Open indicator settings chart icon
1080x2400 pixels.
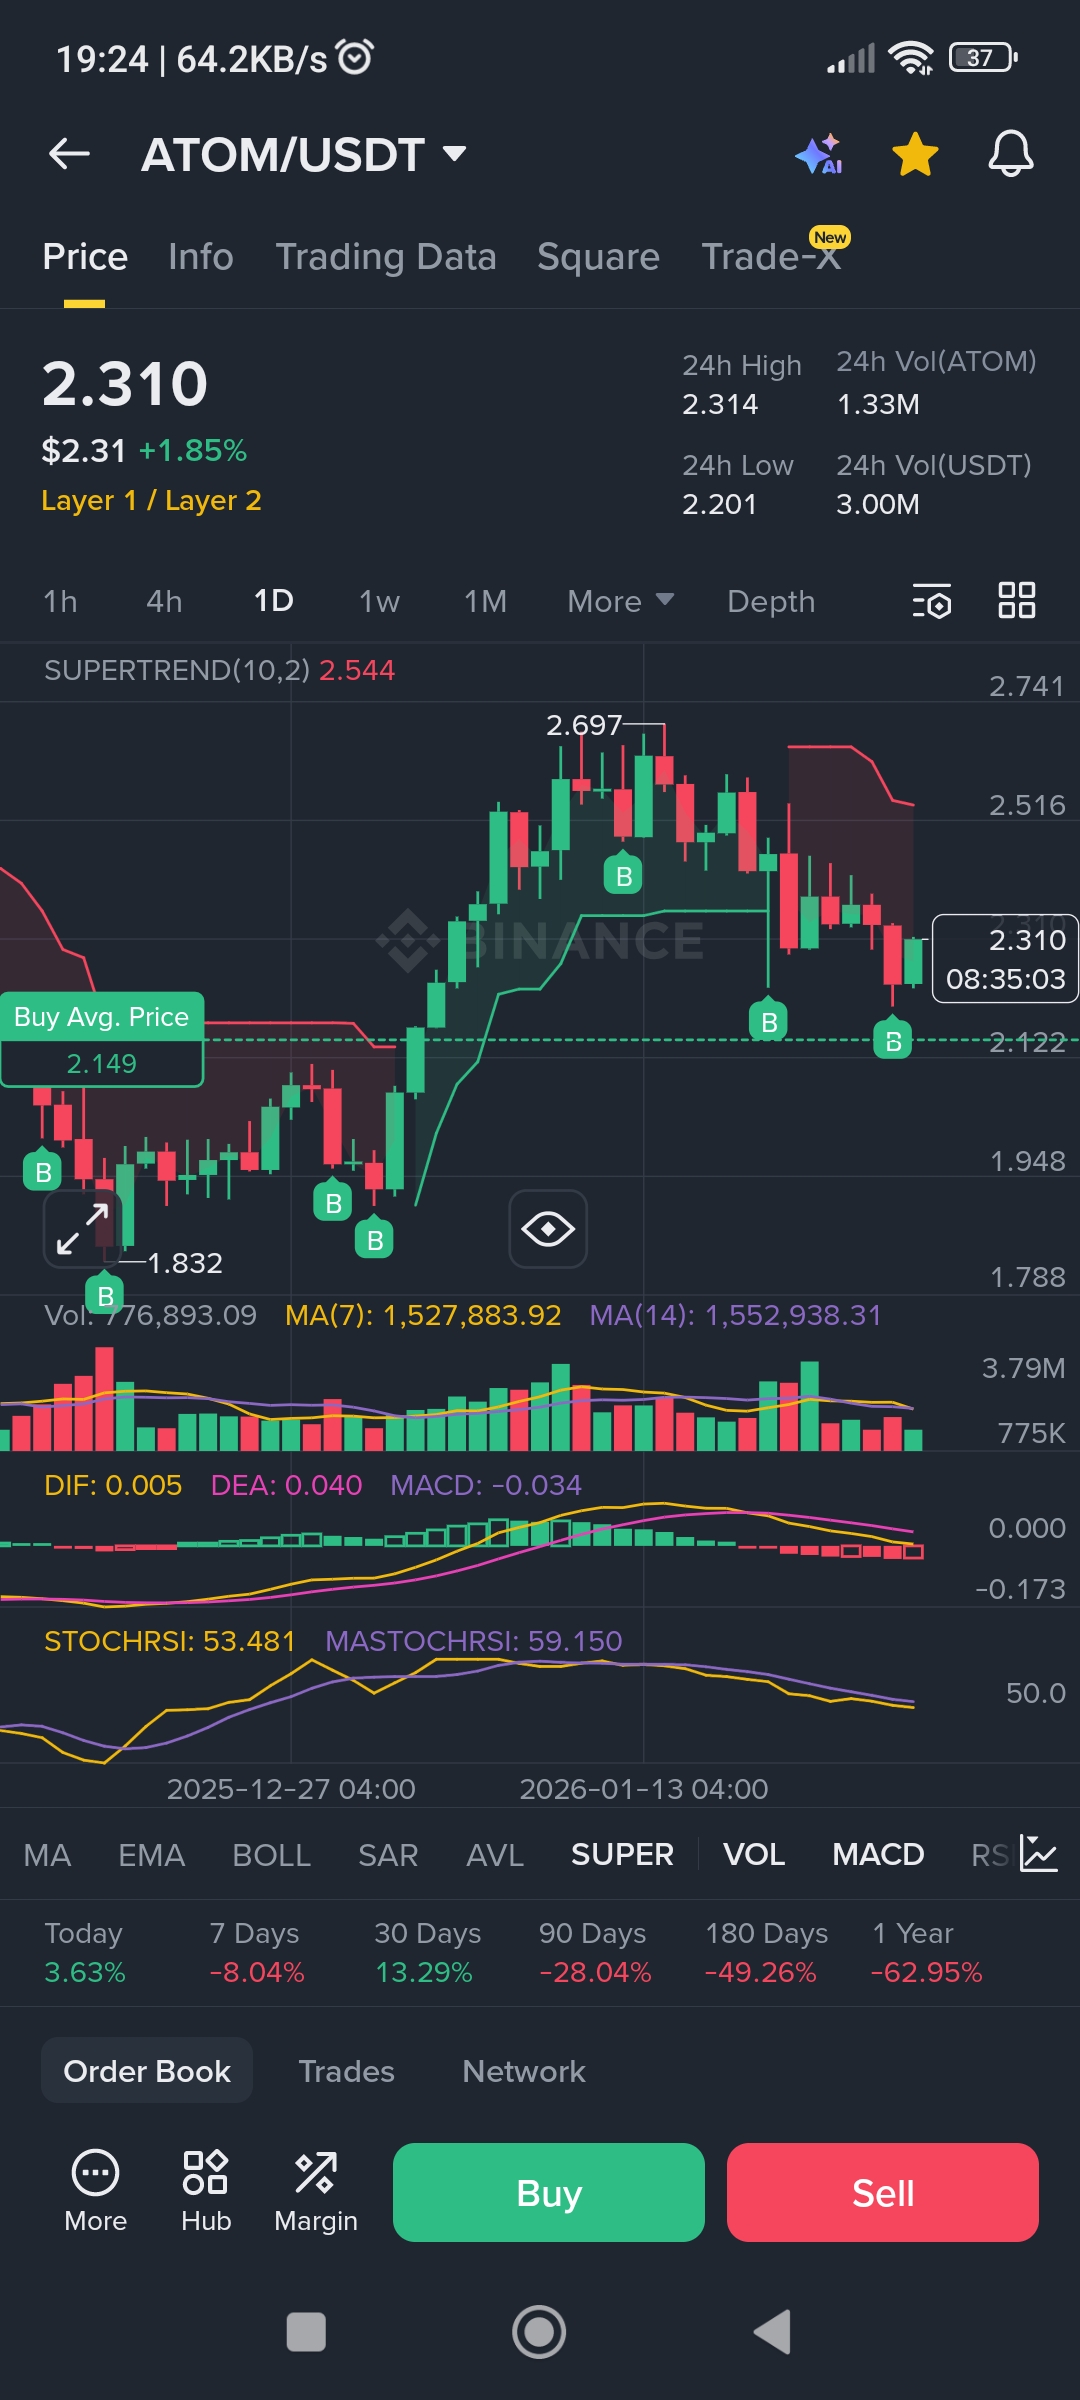click(x=1039, y=1854)
